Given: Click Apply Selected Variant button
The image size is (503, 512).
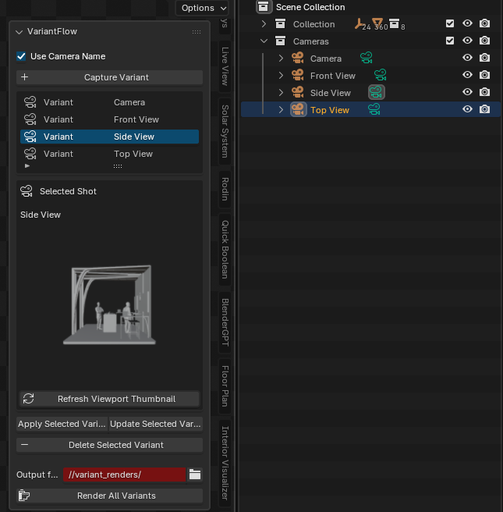Looking at the screenshot, I should (62, 424).
